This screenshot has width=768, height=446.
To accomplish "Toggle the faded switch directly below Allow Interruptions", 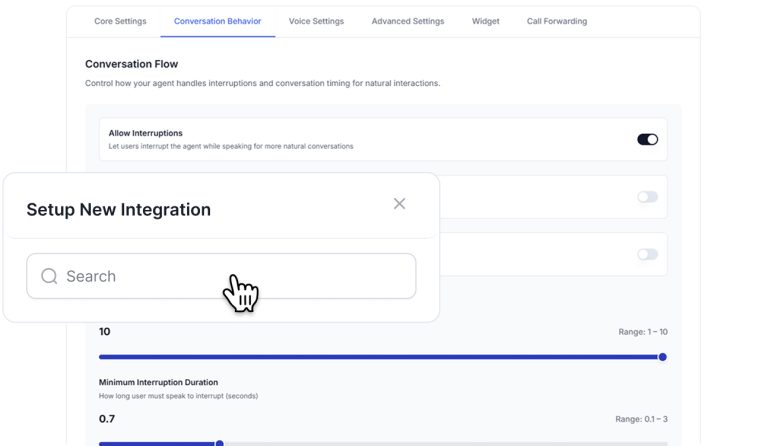I will [647, 197].
